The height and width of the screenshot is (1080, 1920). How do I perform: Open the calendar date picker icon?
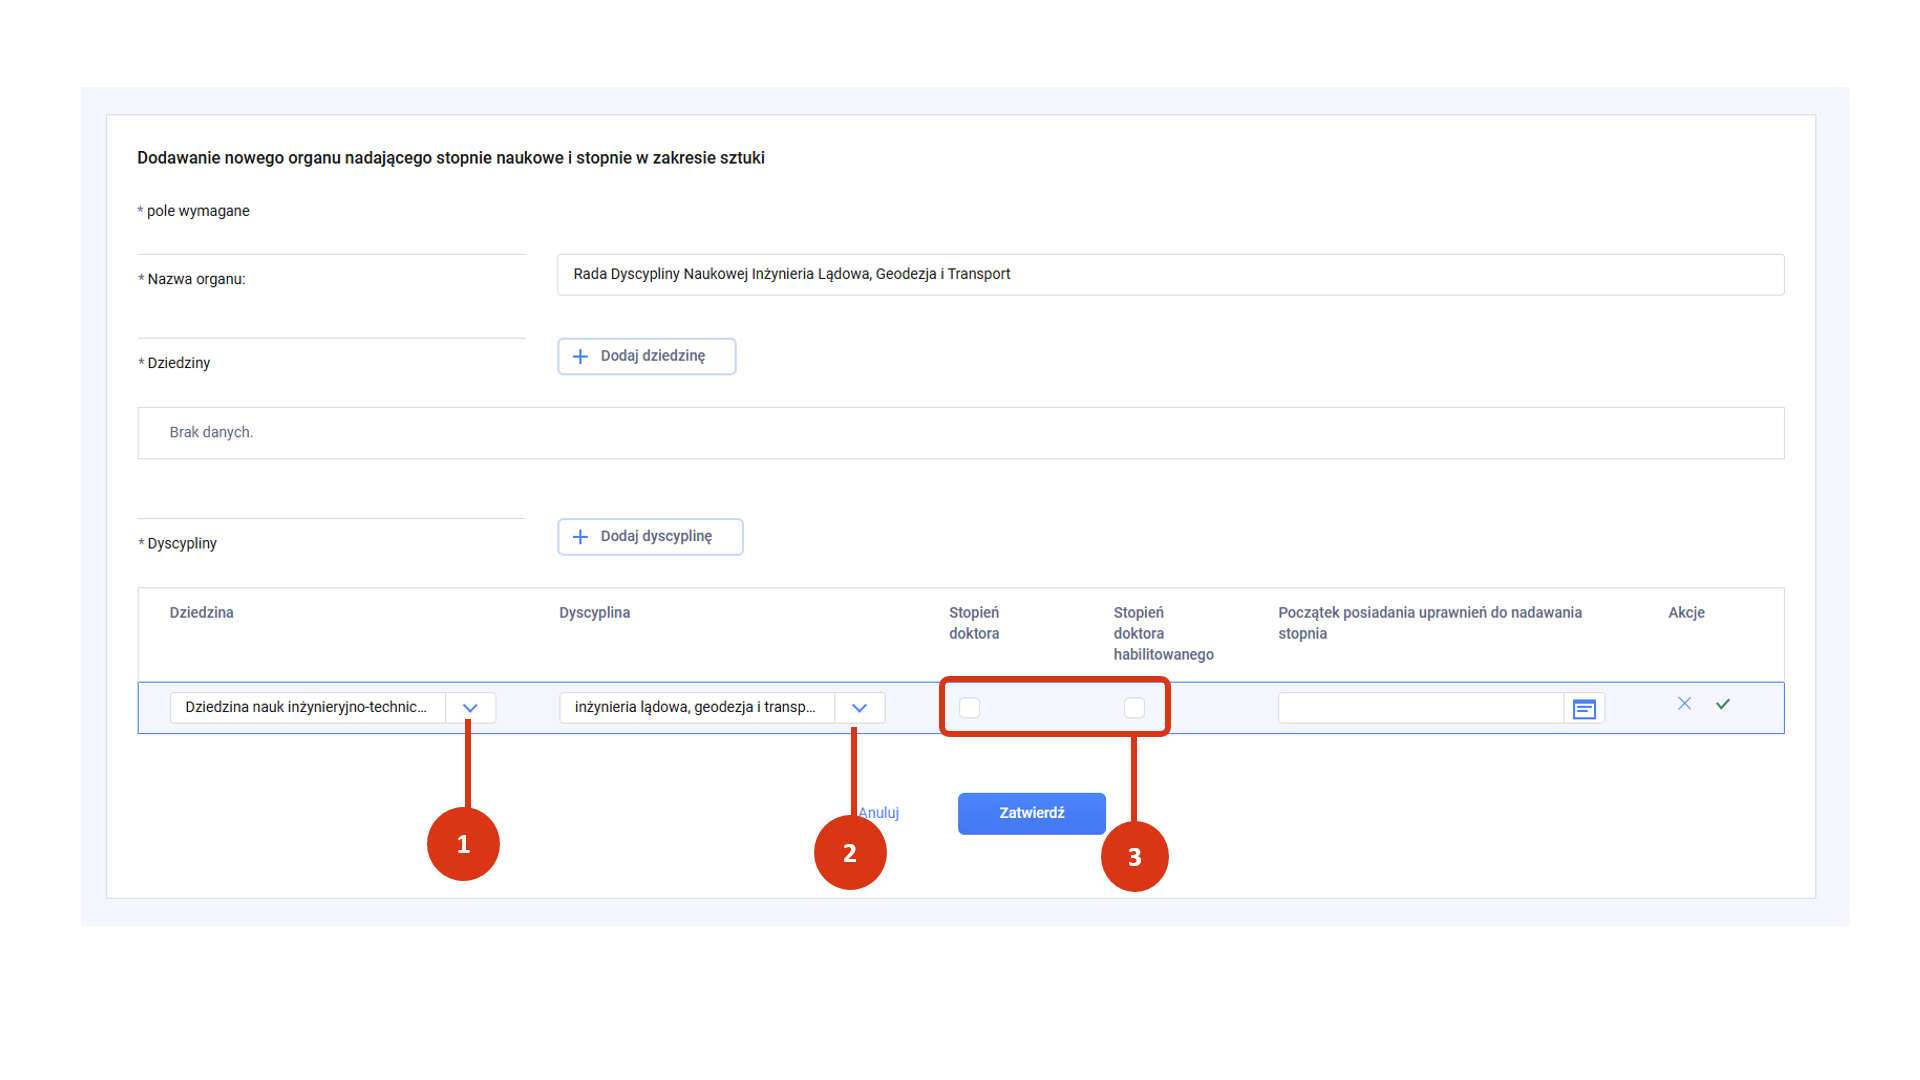1584,709
